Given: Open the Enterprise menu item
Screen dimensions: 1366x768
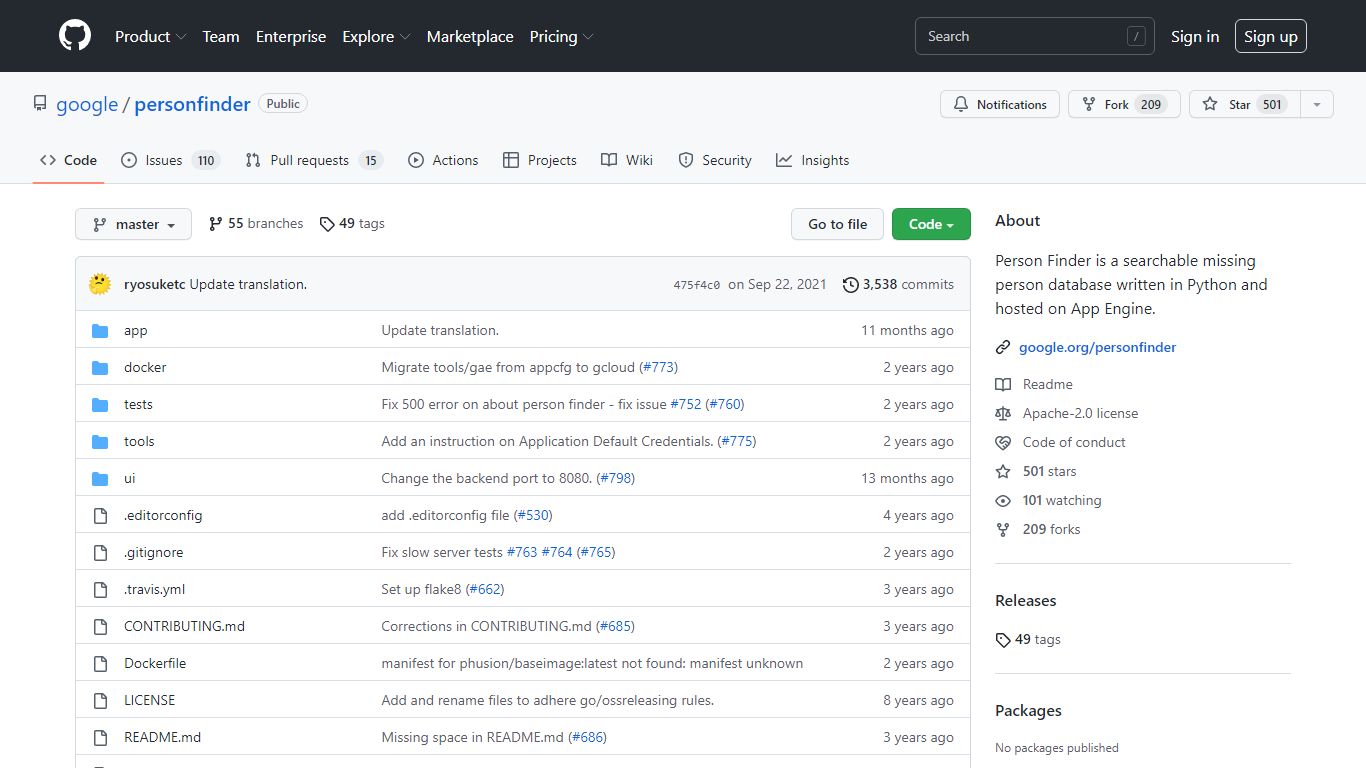Looking at the screenshot, I should point(291,36).
